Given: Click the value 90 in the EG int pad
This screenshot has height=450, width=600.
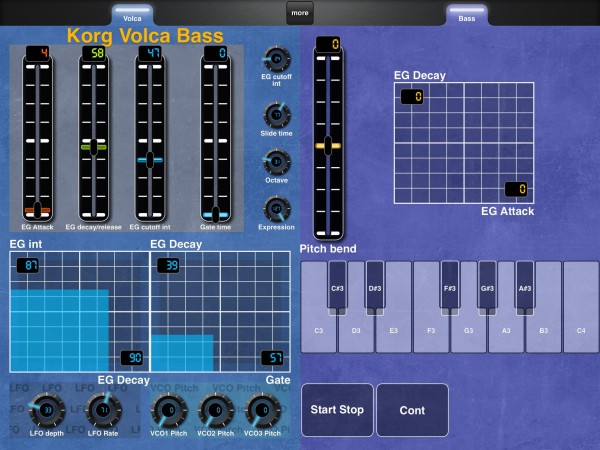Looking at the screenshot, I should (x=132, y=358).
